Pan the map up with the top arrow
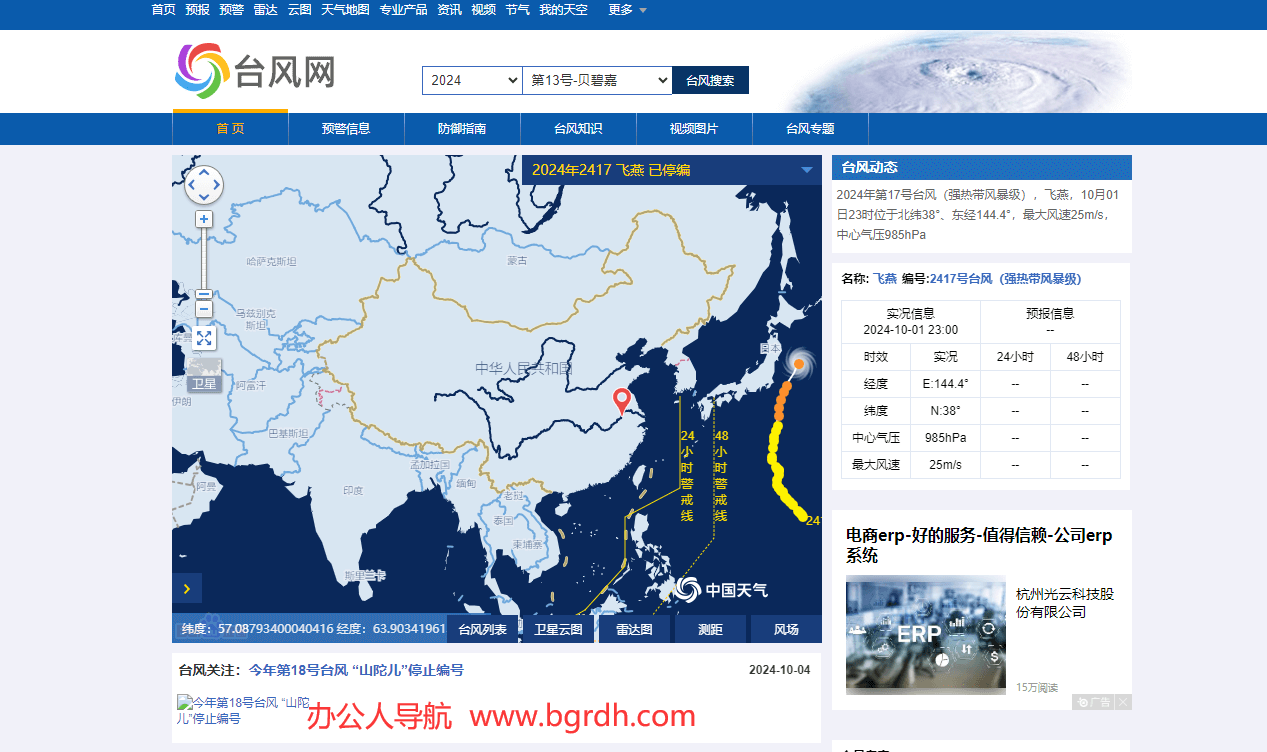Screen dimensions: 1267x752 pos(204,172)
